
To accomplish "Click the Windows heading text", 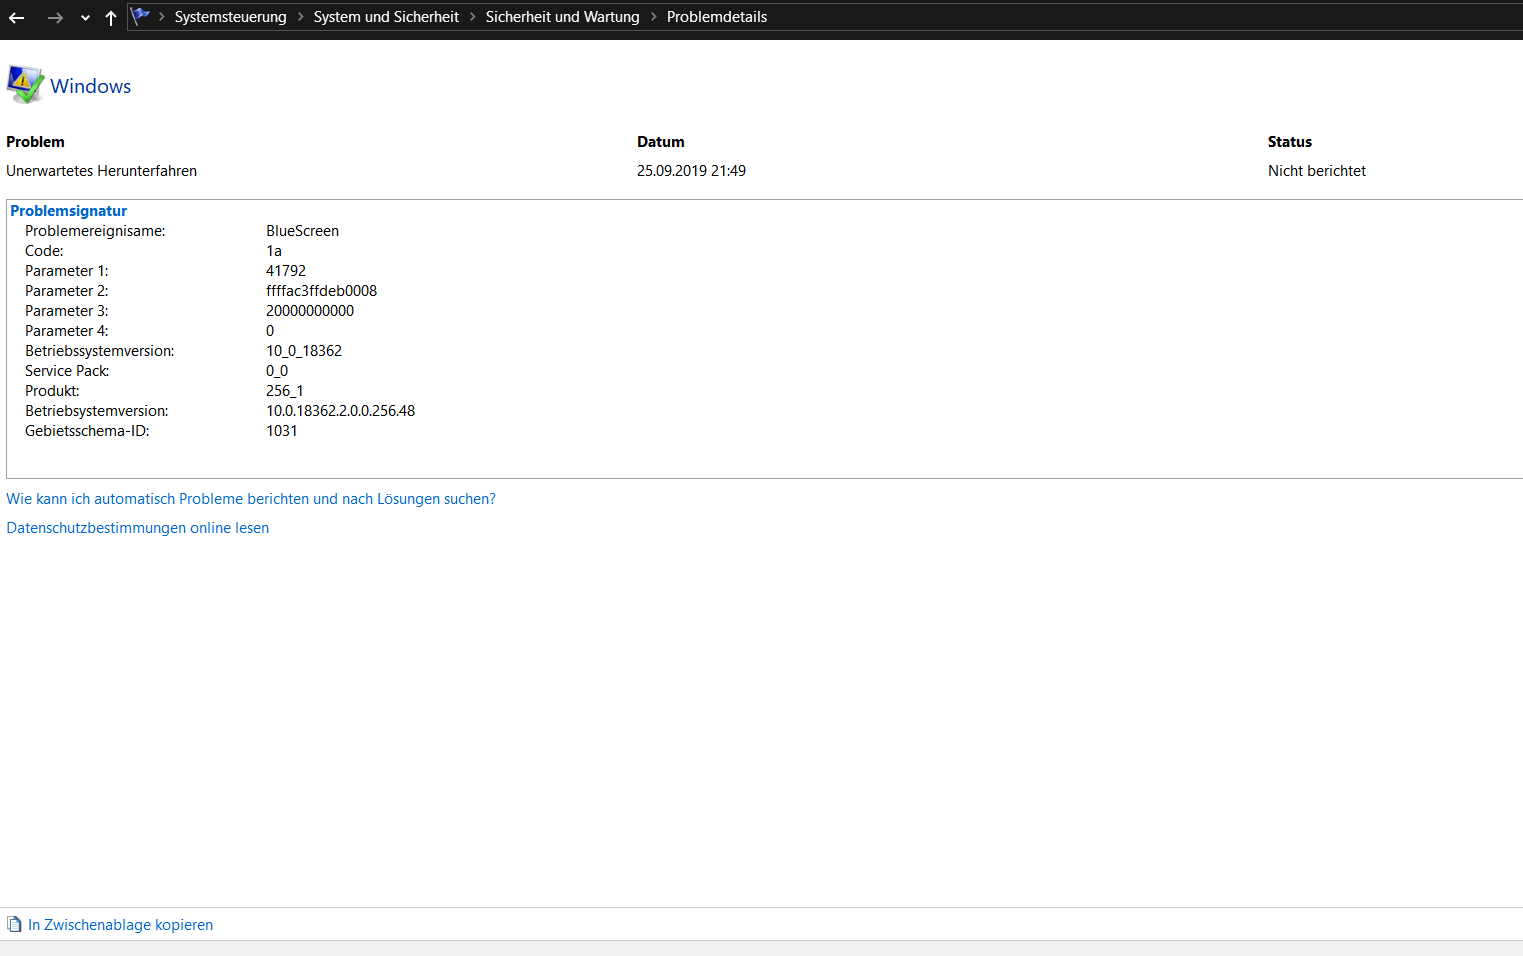I will coord(91,86).
